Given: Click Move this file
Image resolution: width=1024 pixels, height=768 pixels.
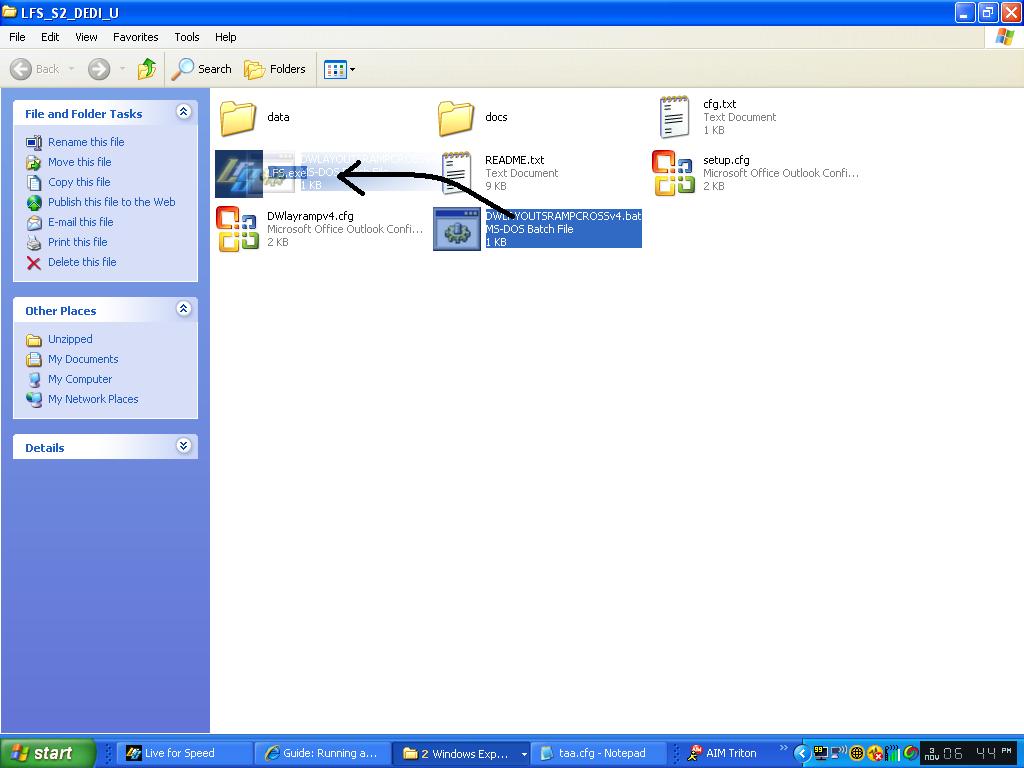Looking at the screenshot, I should pos(80,162).
